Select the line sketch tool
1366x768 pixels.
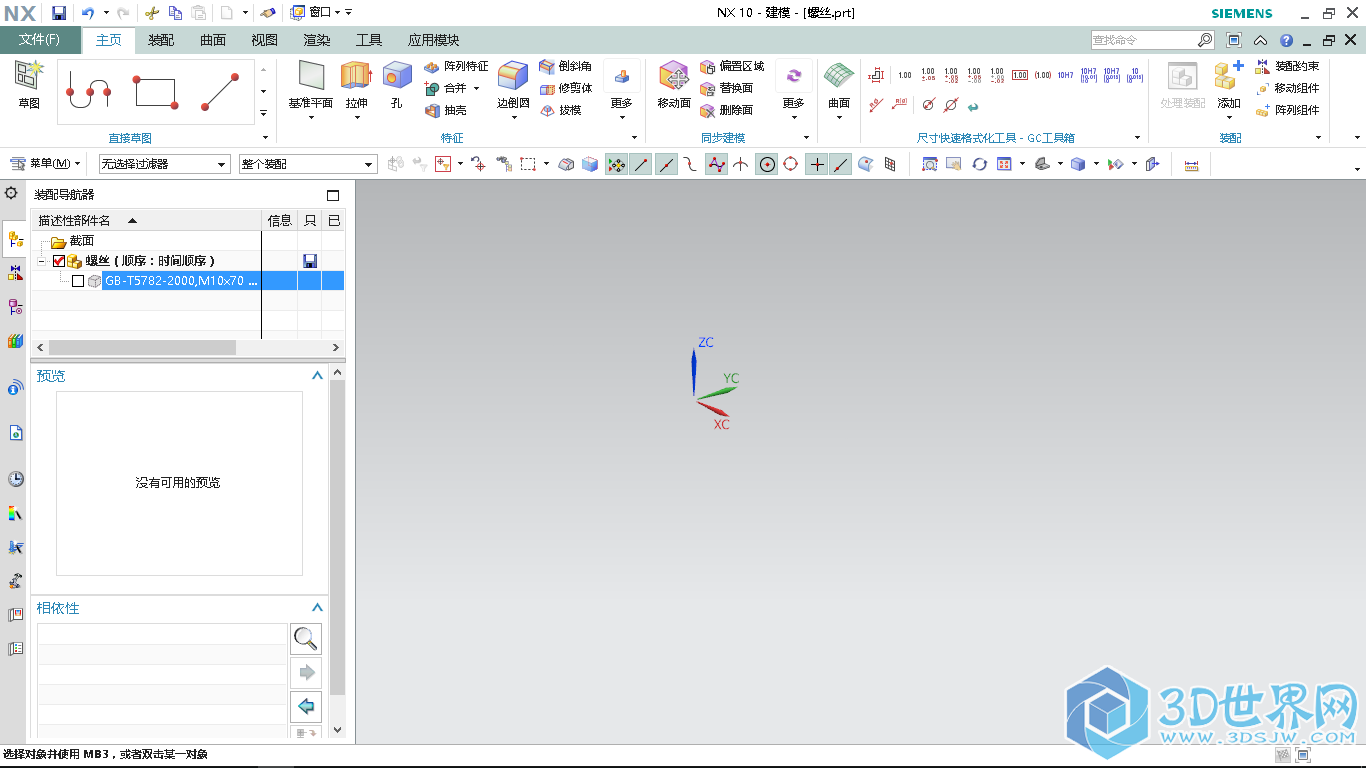tap(219, 92)
